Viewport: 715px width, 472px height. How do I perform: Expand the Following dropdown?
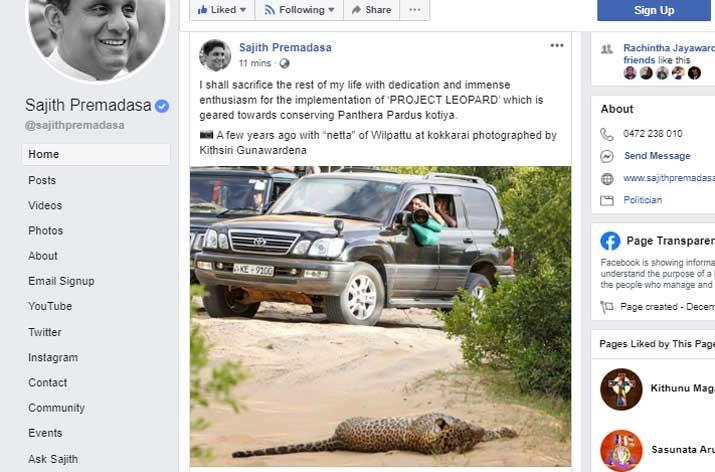click(299, 10)
